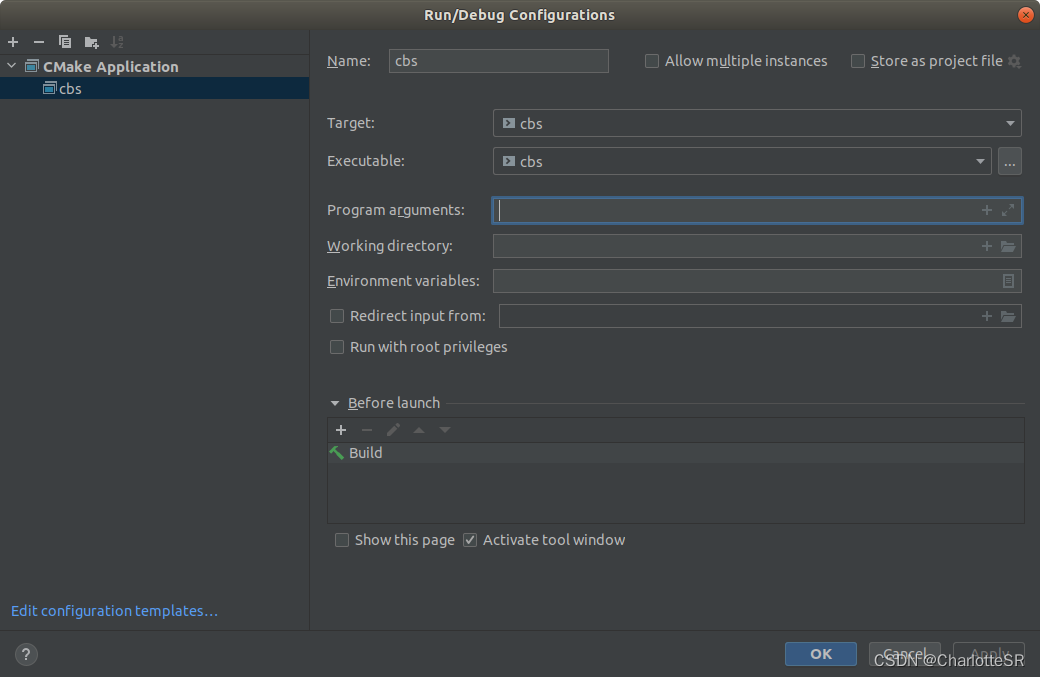The height and width of the screenshot is (677, 1040).
Task: Collapse the CMake Application tree node
Action: click(x=11, y=66)
